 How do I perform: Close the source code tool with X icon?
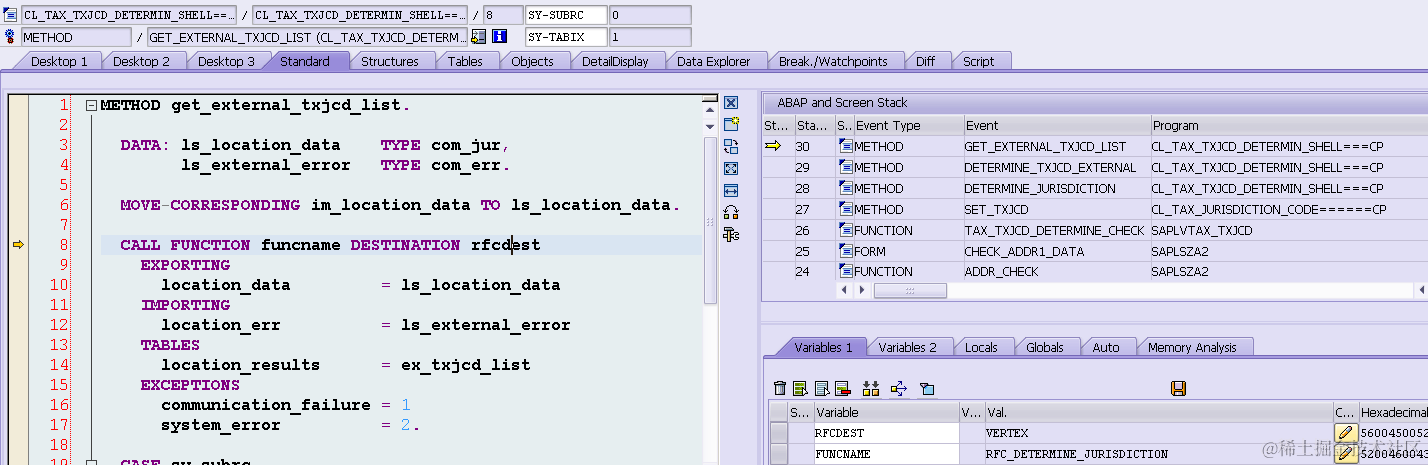point(731,103)
